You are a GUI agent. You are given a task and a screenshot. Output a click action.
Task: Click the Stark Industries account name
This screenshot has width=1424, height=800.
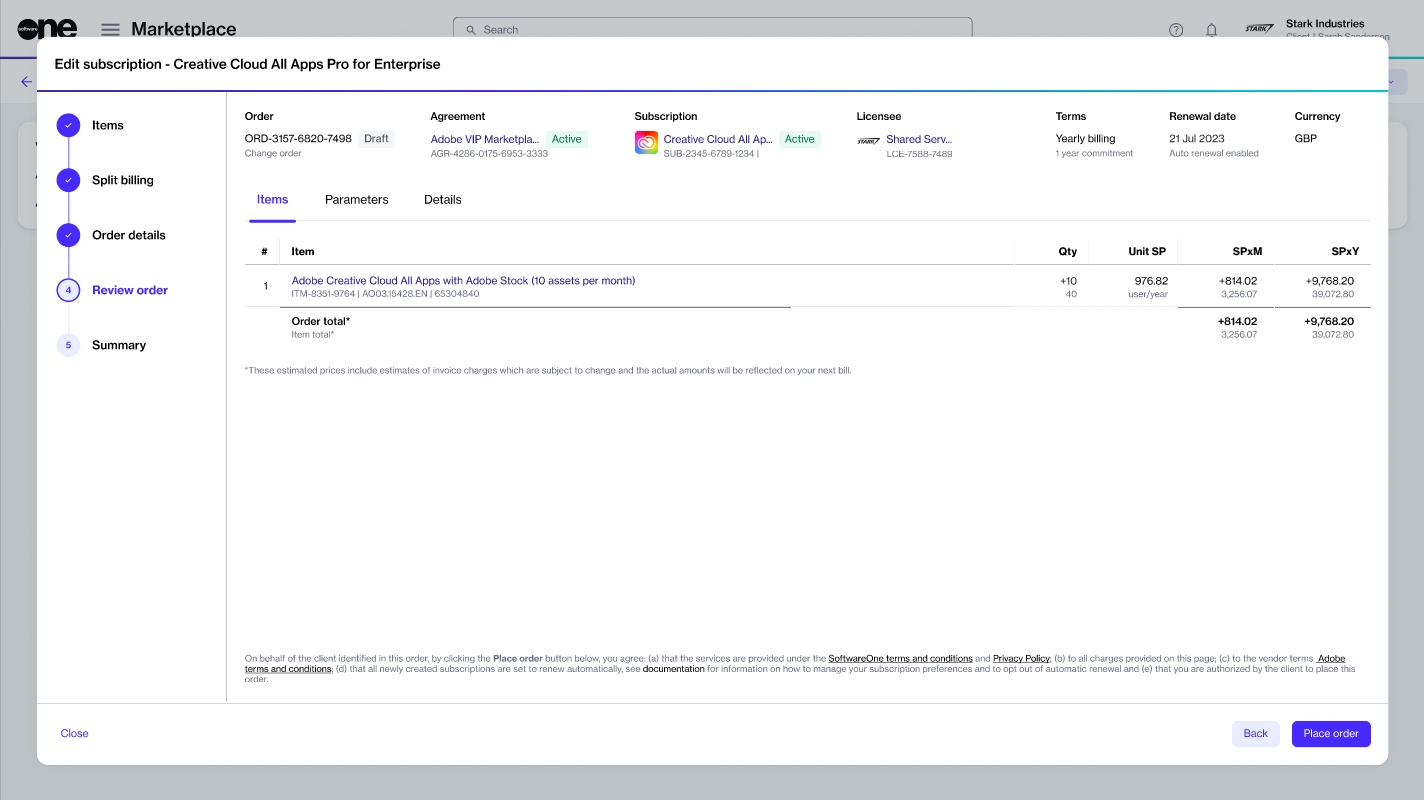click(x=1325, y=23)
